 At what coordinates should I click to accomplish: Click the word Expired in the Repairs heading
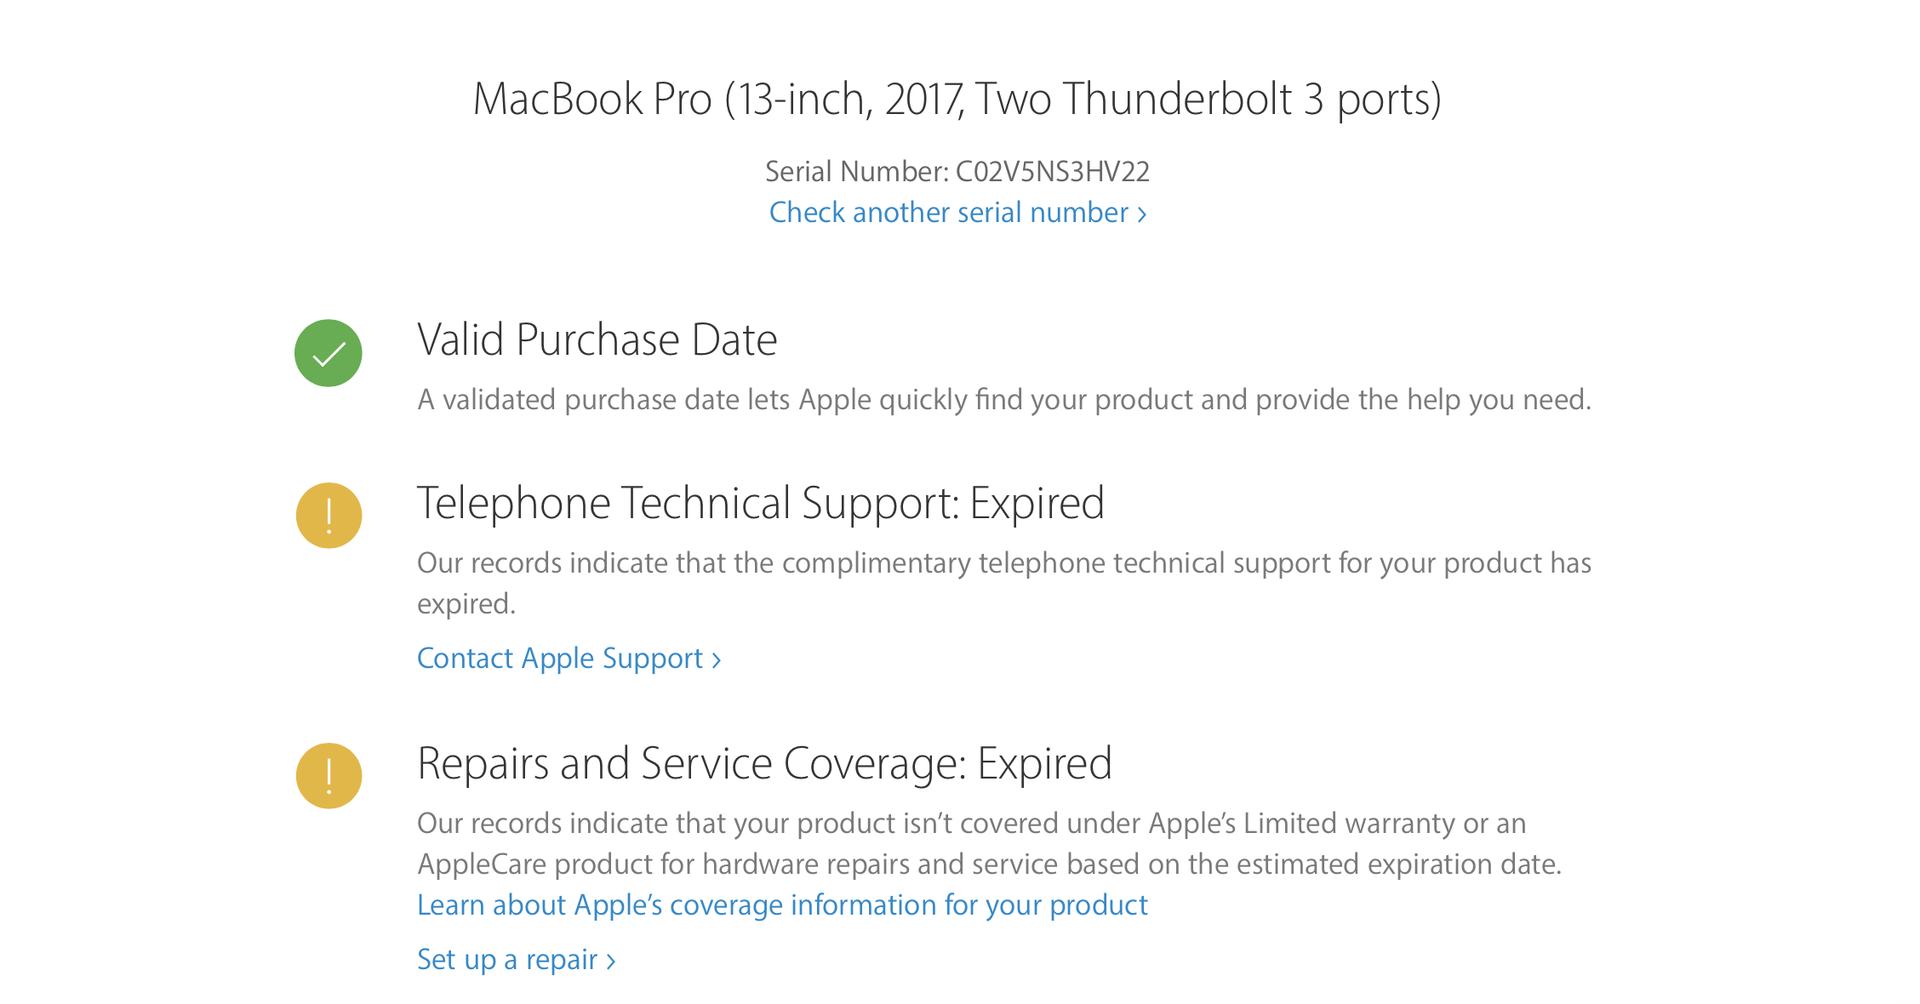tap(1044, 763)
